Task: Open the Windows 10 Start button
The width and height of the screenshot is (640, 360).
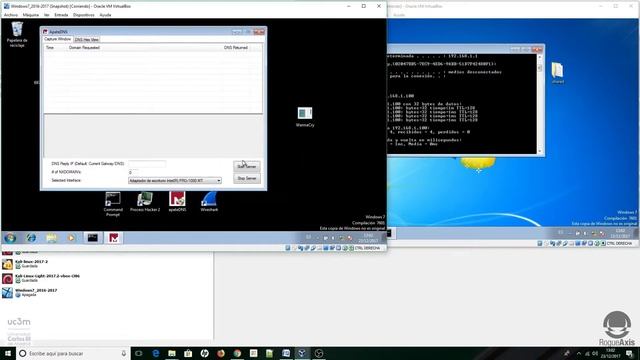Action: tap(8, 353)
